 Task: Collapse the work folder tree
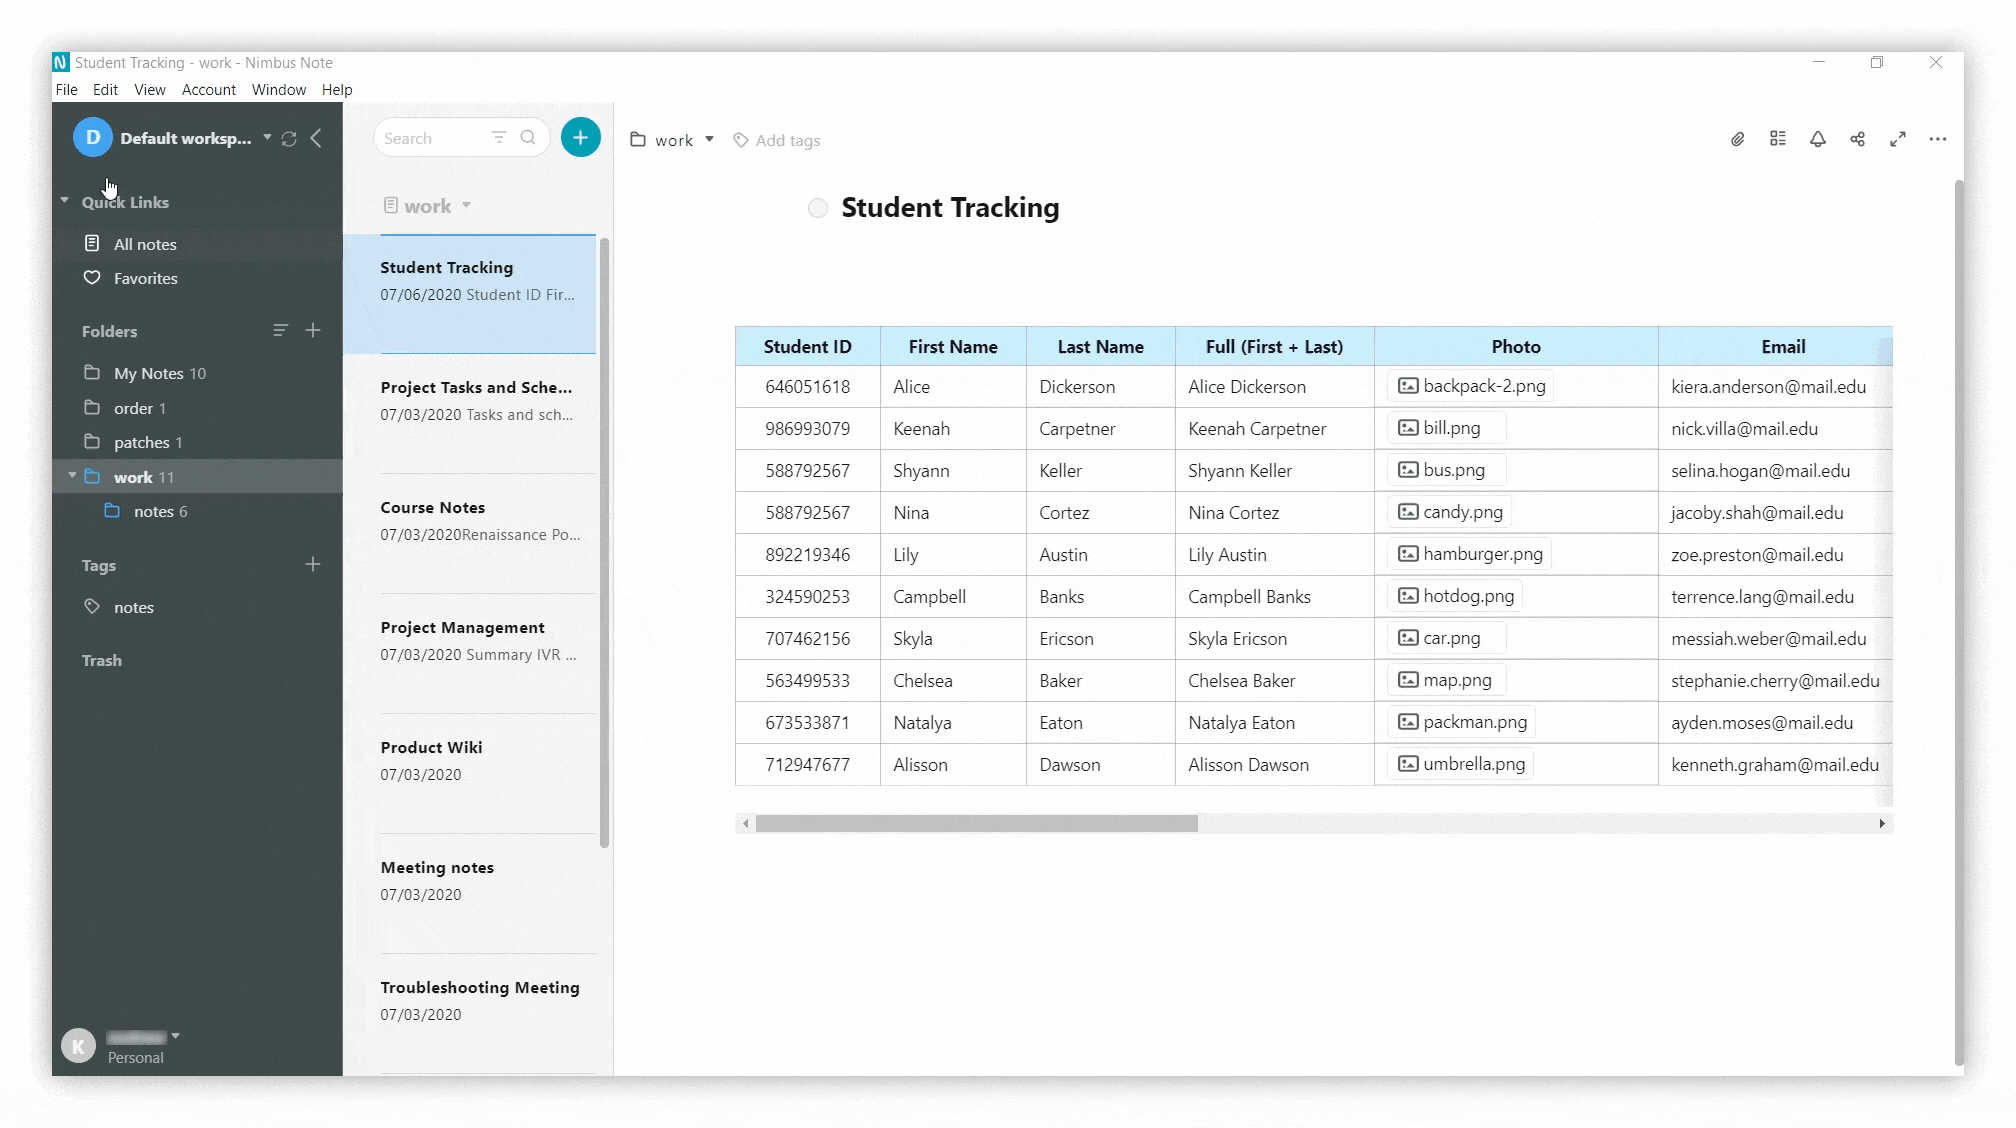pyautogui.click(x=72, y=476)
